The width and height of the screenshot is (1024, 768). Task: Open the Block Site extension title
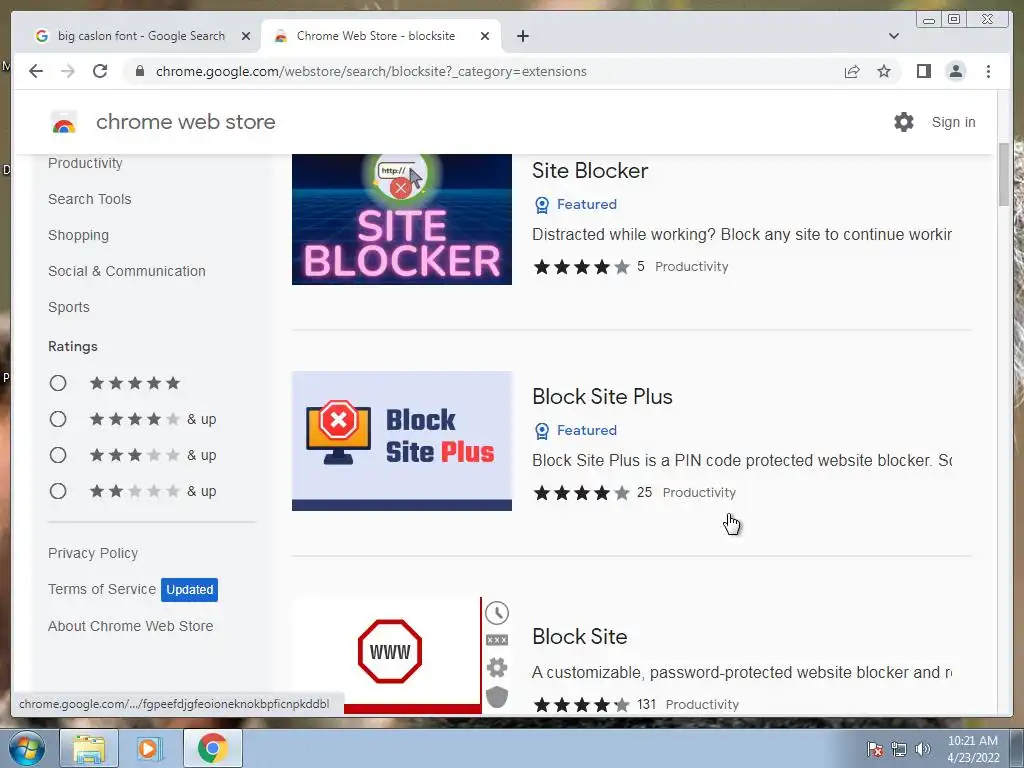point(579,636)
